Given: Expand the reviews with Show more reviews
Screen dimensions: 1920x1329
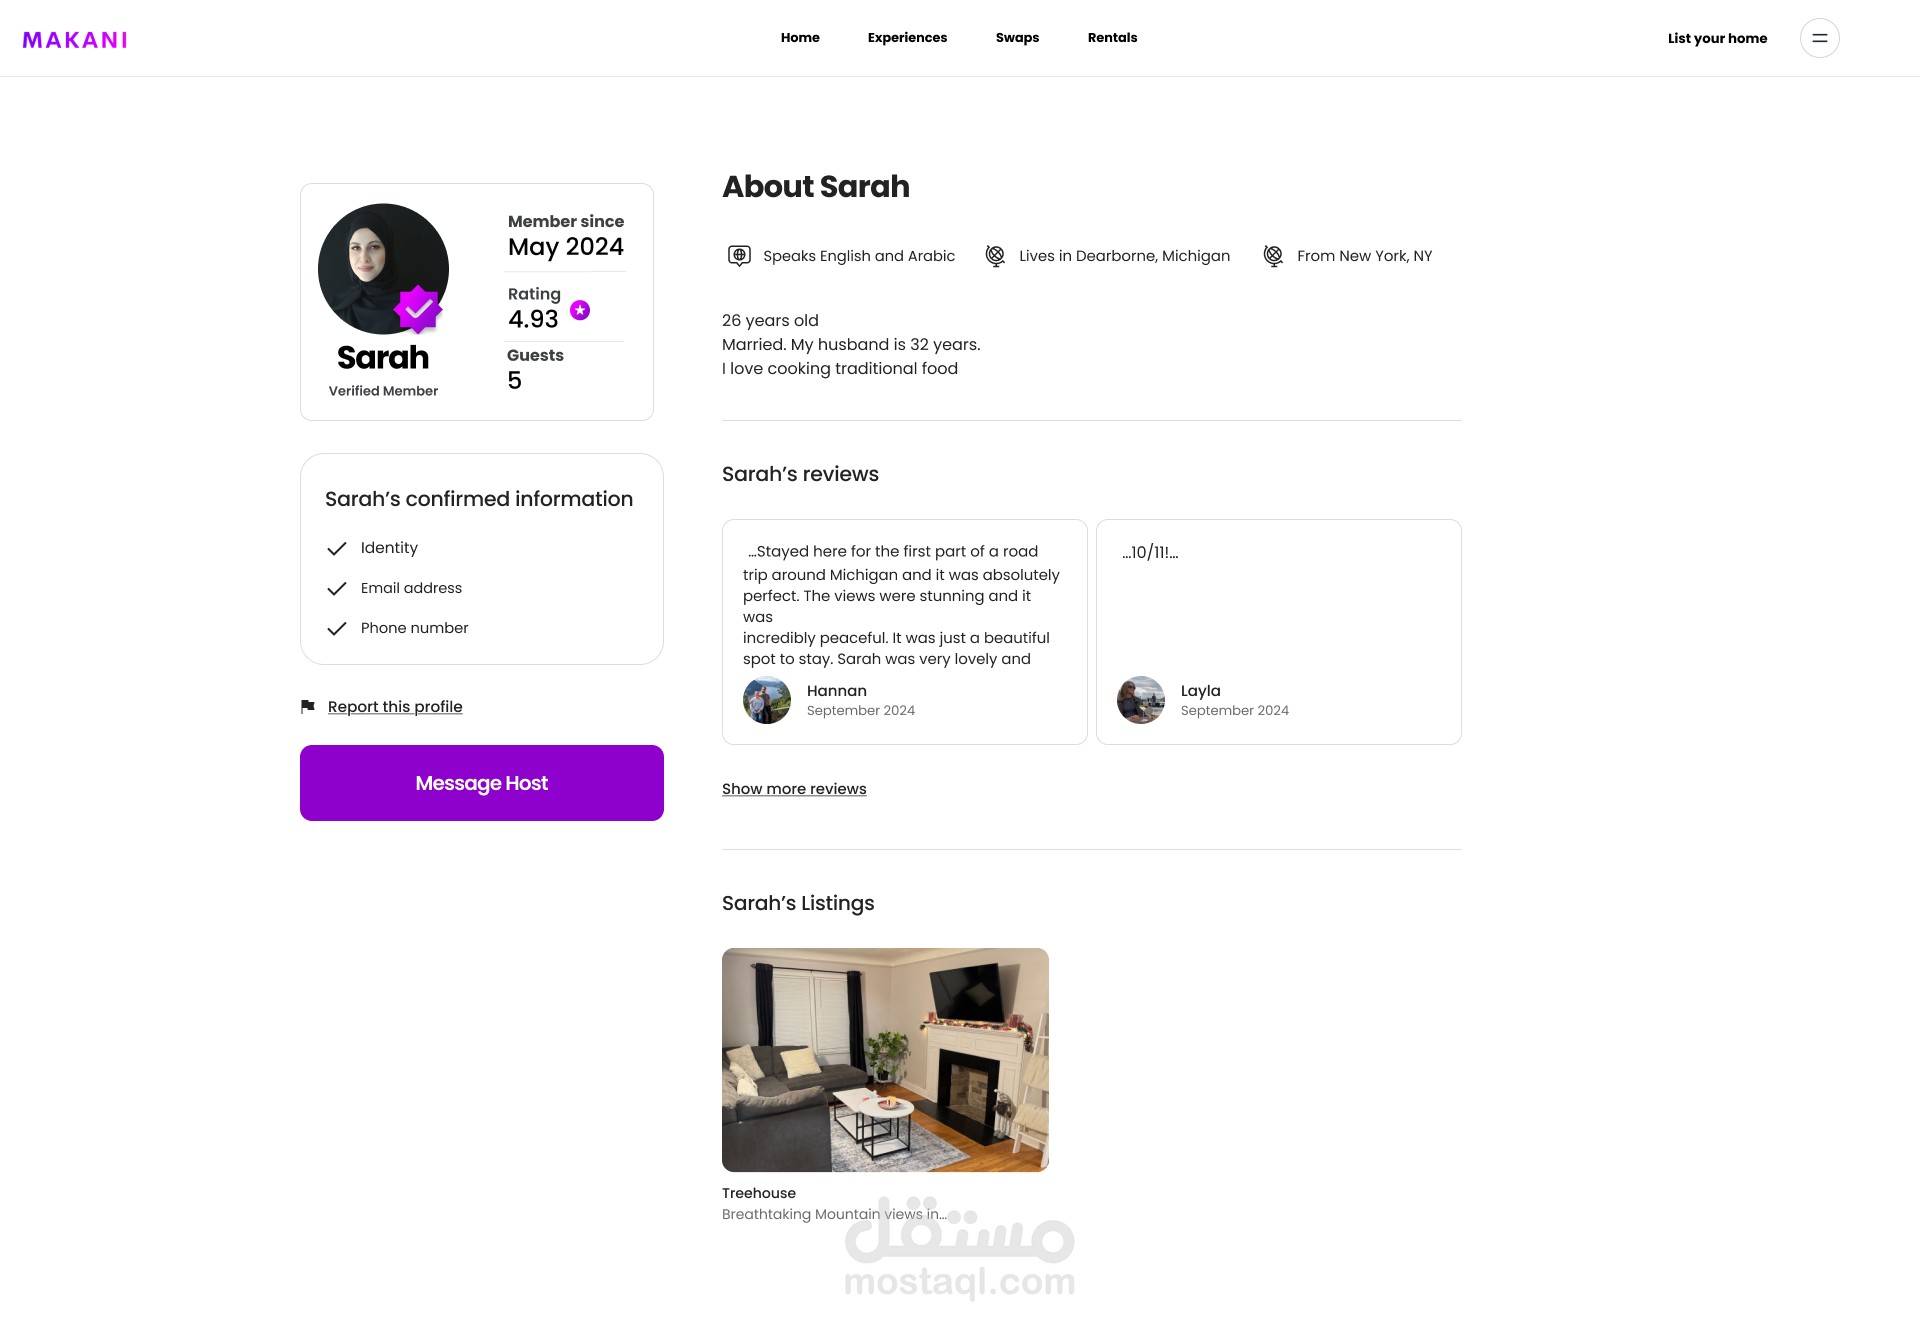Looking at the screenshot, I should (794, 789).
